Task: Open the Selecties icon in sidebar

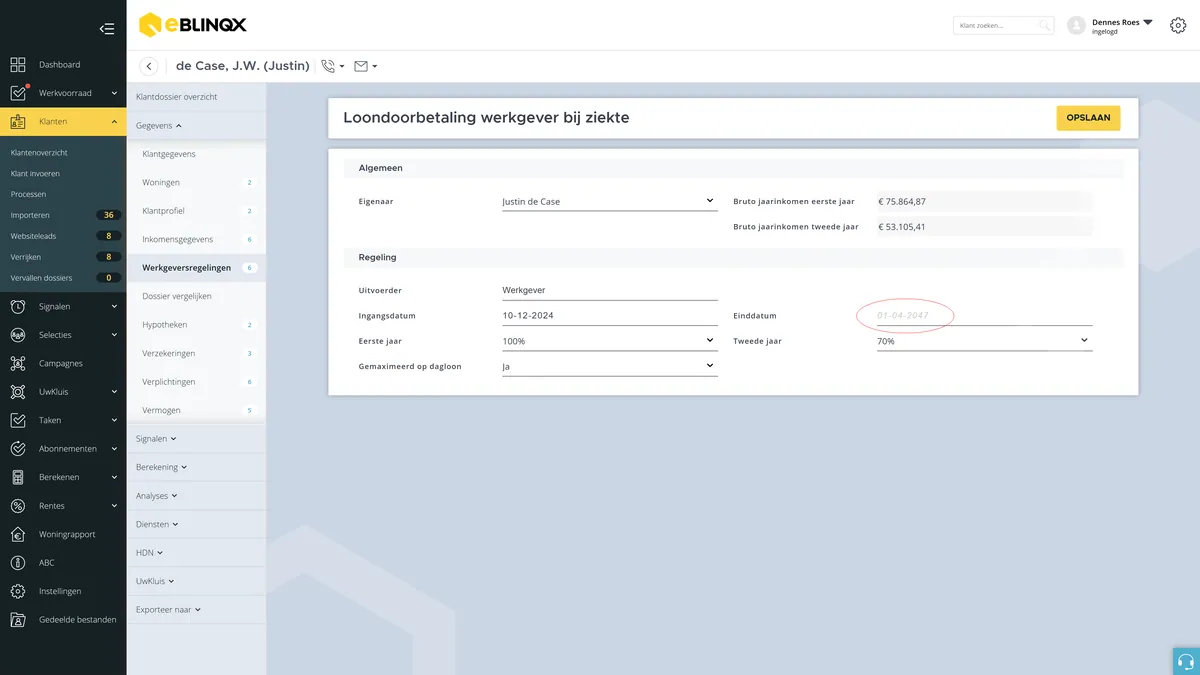Action: pos(18,335)
